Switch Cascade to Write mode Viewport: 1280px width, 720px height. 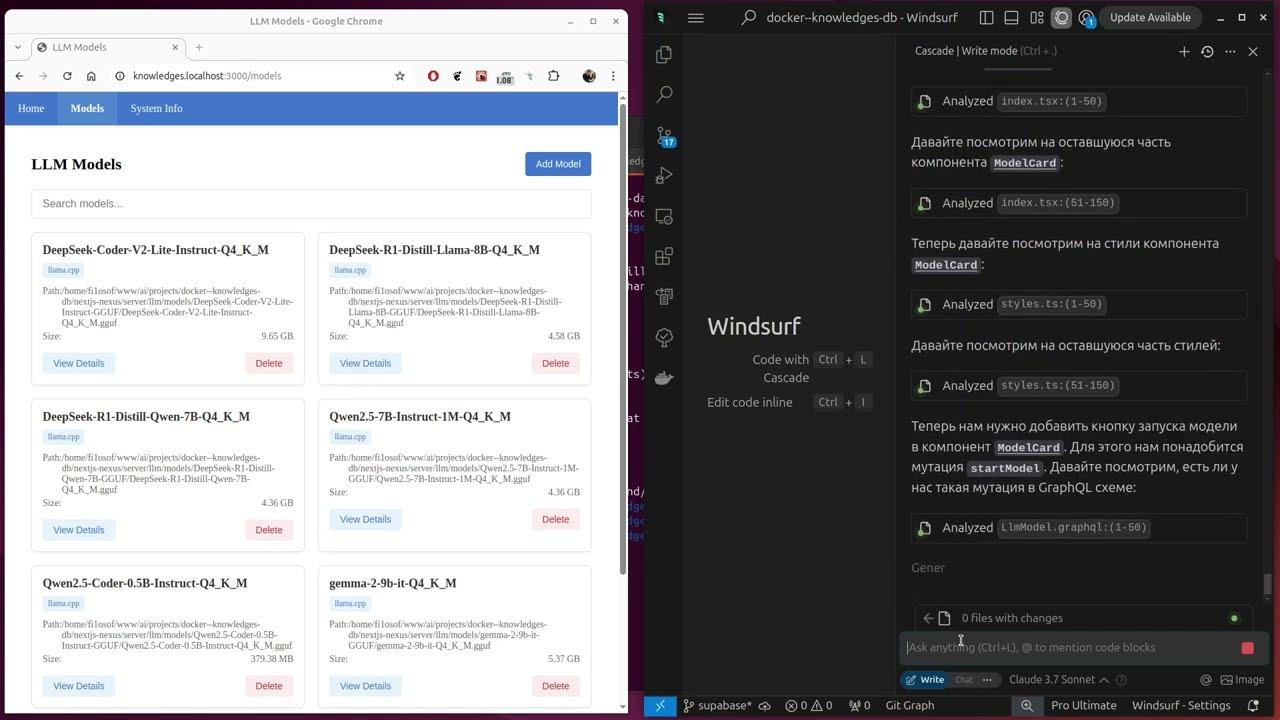pos(925,680)
